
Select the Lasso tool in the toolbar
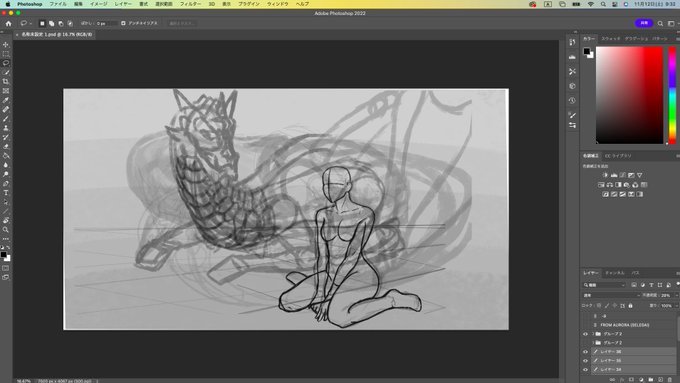(6, 63)
